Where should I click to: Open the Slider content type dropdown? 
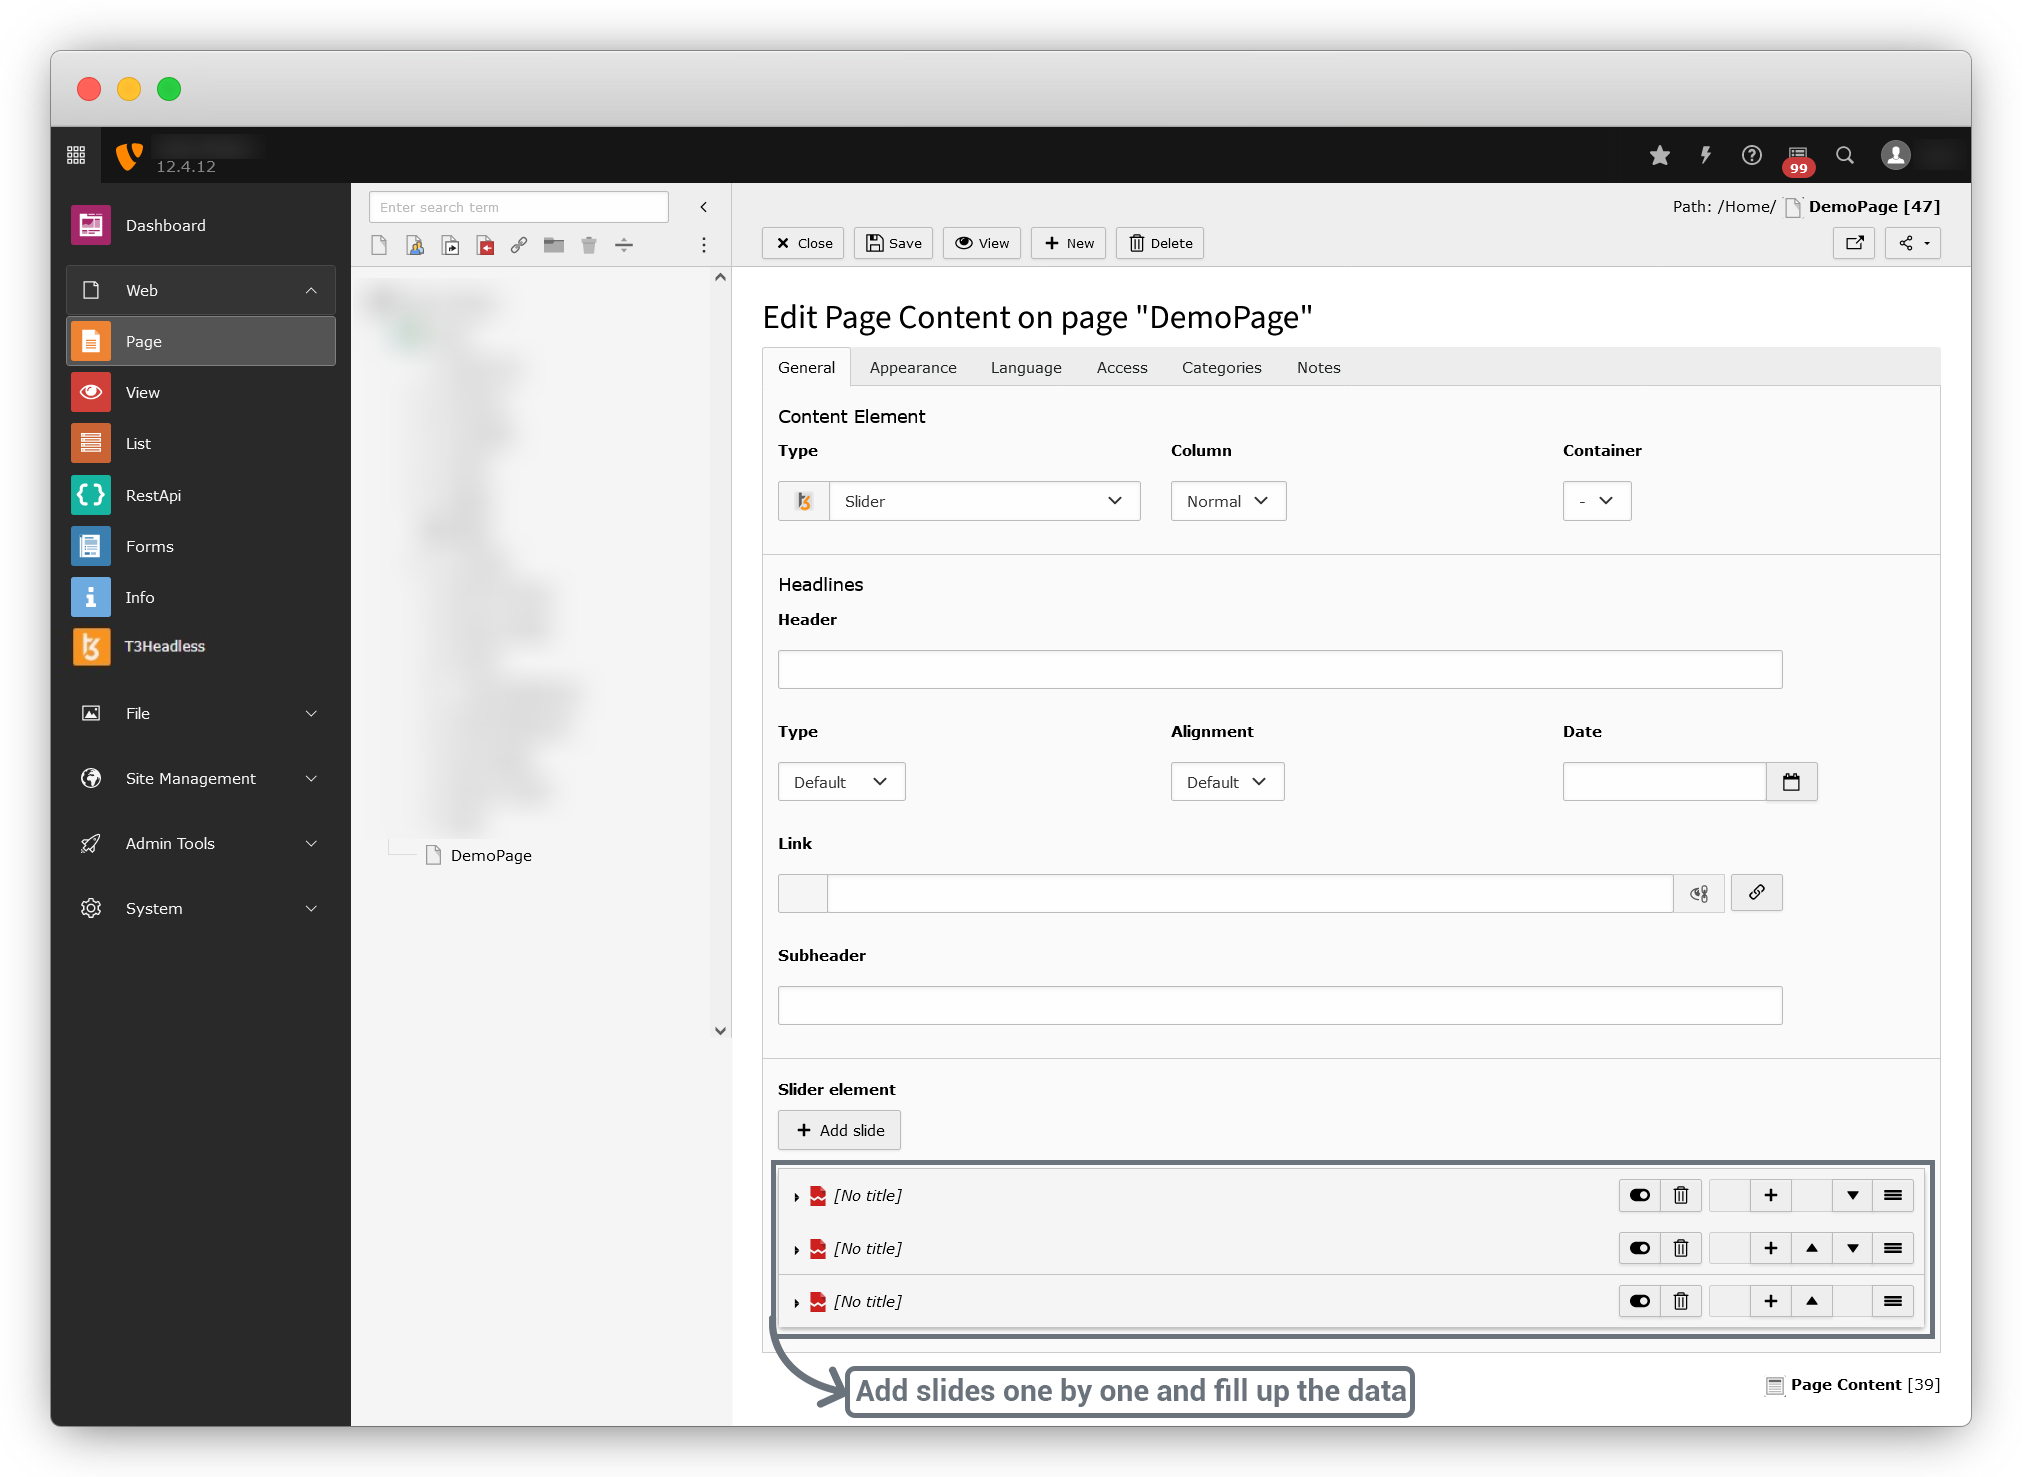[983, 501]
